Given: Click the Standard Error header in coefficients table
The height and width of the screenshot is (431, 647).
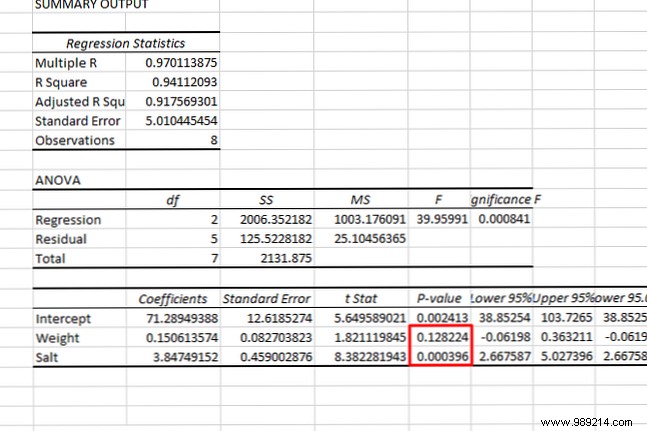Looking at the screenshot, I should 267,299.
